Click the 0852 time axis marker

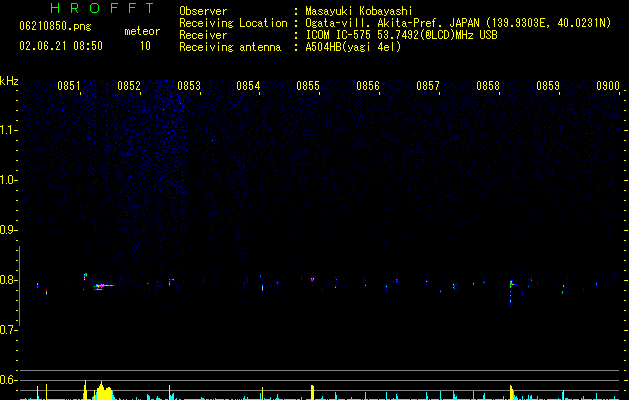tap(129, 86)
